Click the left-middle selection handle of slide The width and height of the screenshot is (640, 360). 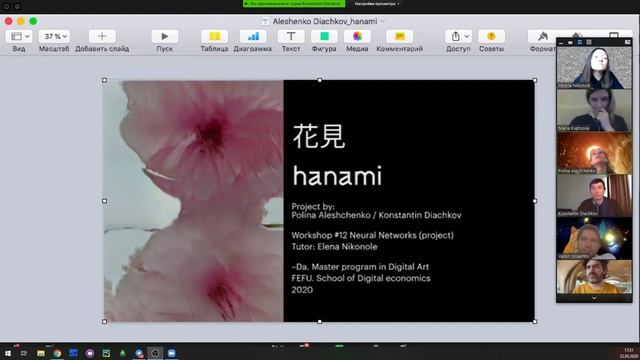(104, 201)
